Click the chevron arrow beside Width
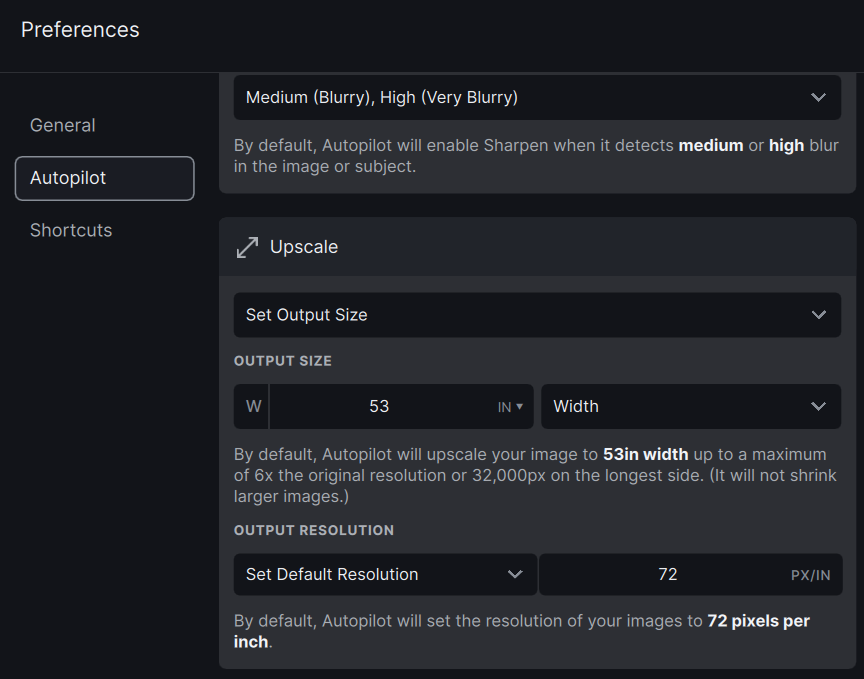 (818, 406)
